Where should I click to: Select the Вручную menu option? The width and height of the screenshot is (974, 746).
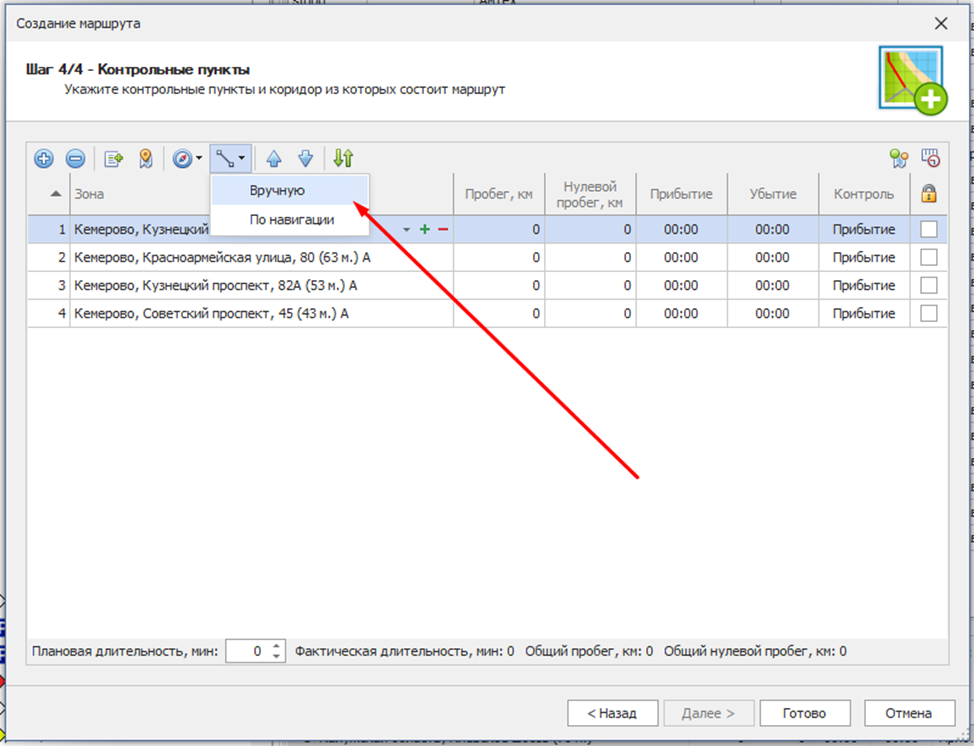(277, 190)
